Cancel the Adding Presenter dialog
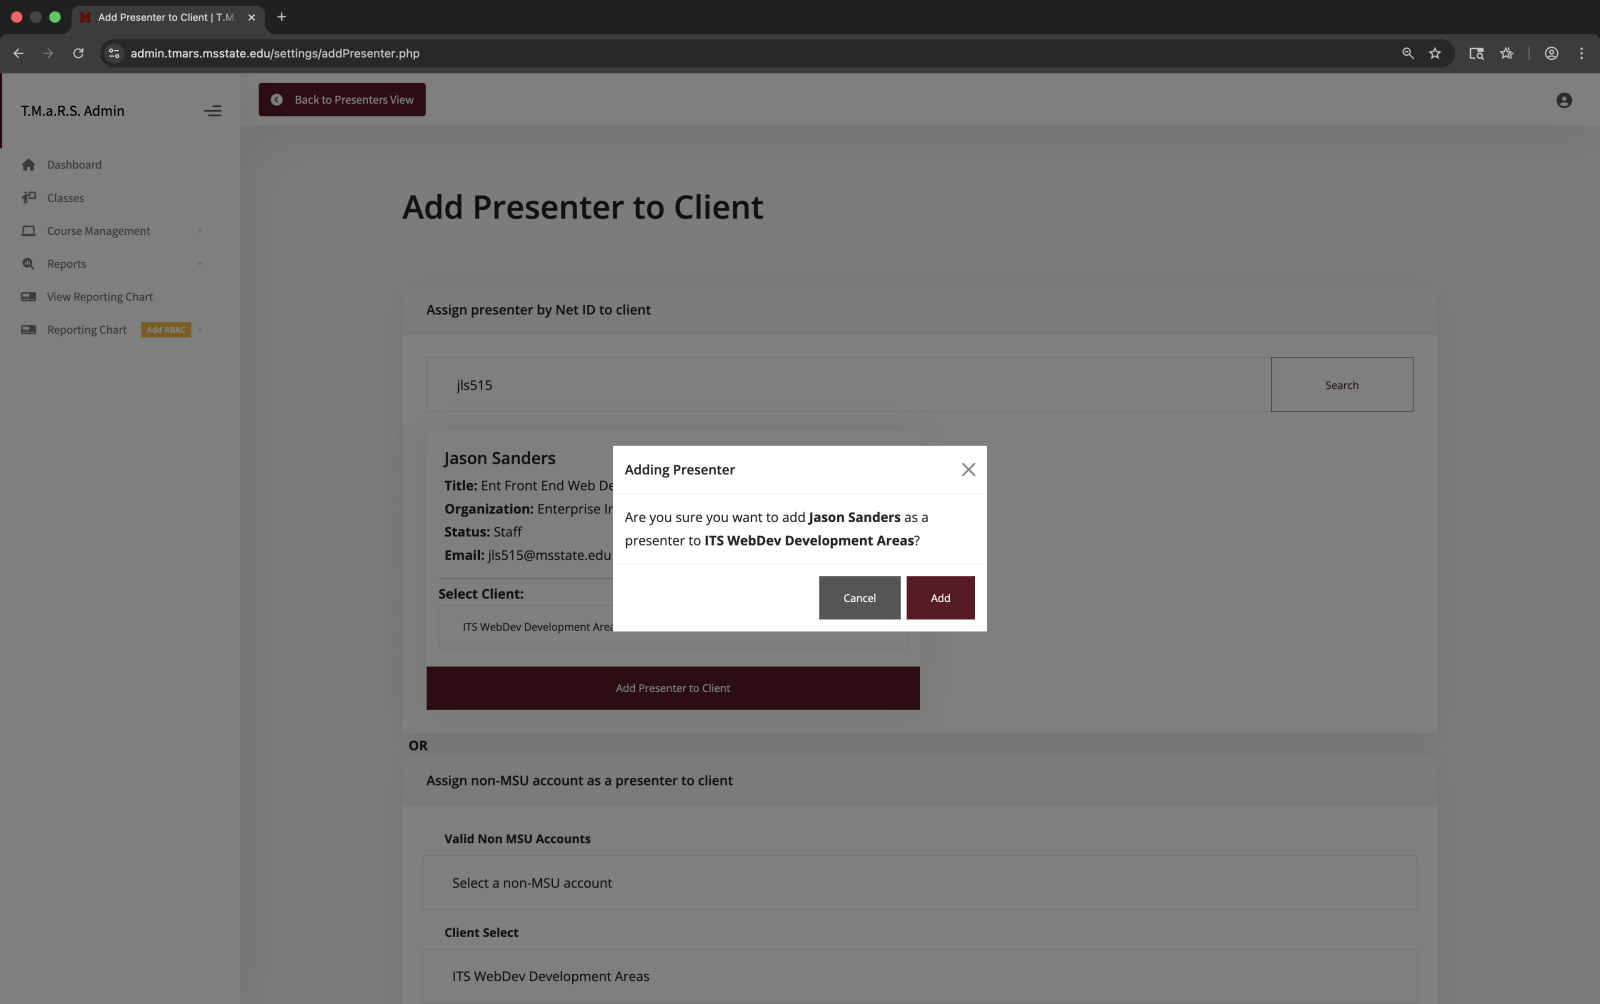Screen dimensions: 1600x1004 point(858,597)
